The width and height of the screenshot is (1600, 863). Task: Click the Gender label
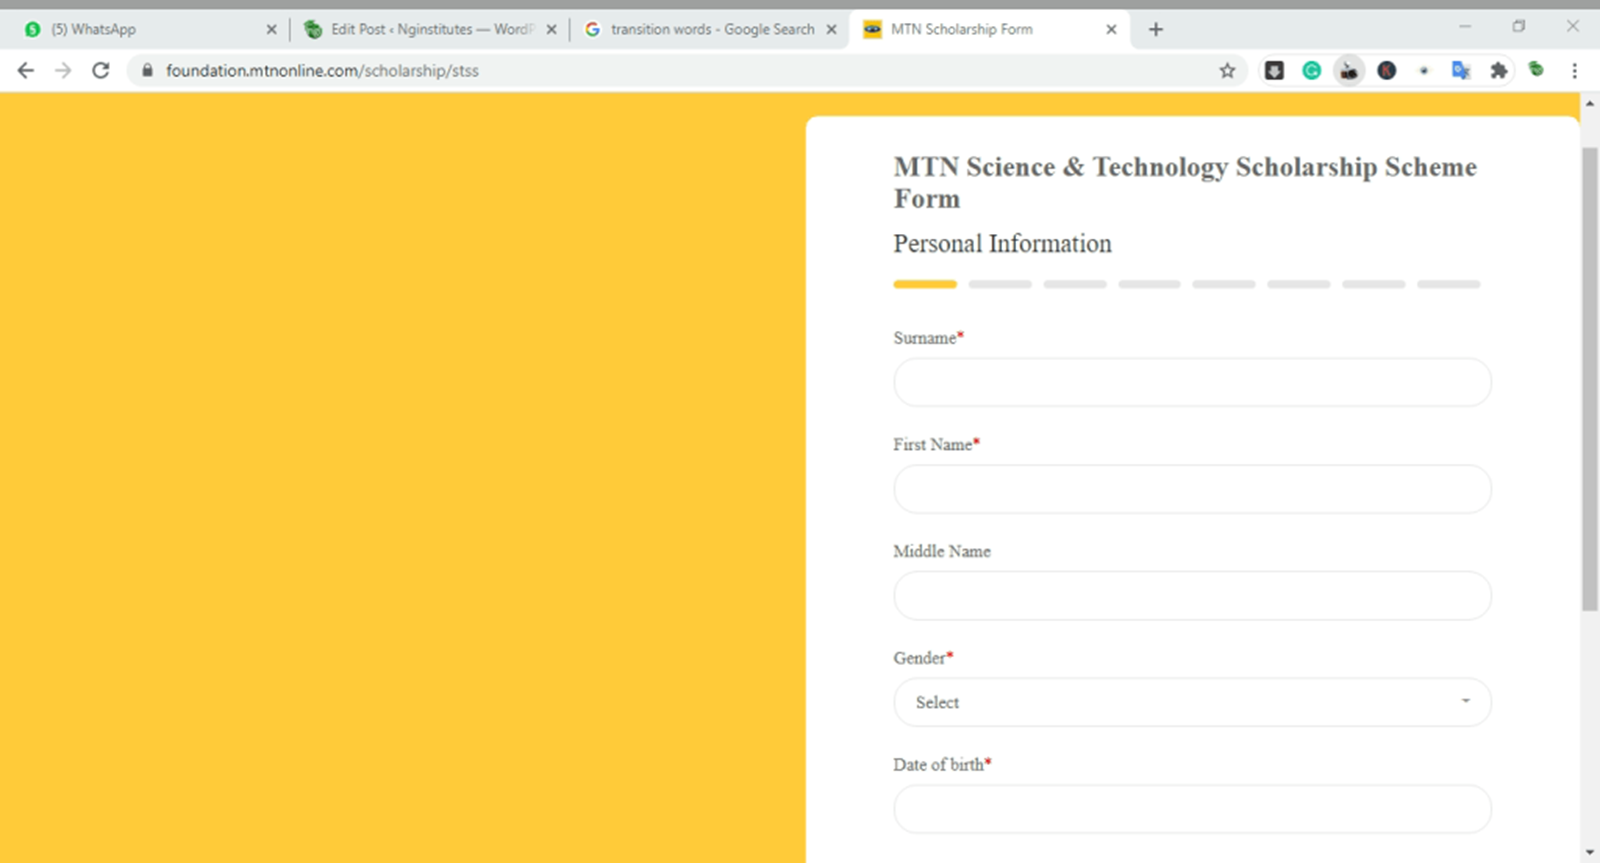pyautogui.click(x=923, y=658)
